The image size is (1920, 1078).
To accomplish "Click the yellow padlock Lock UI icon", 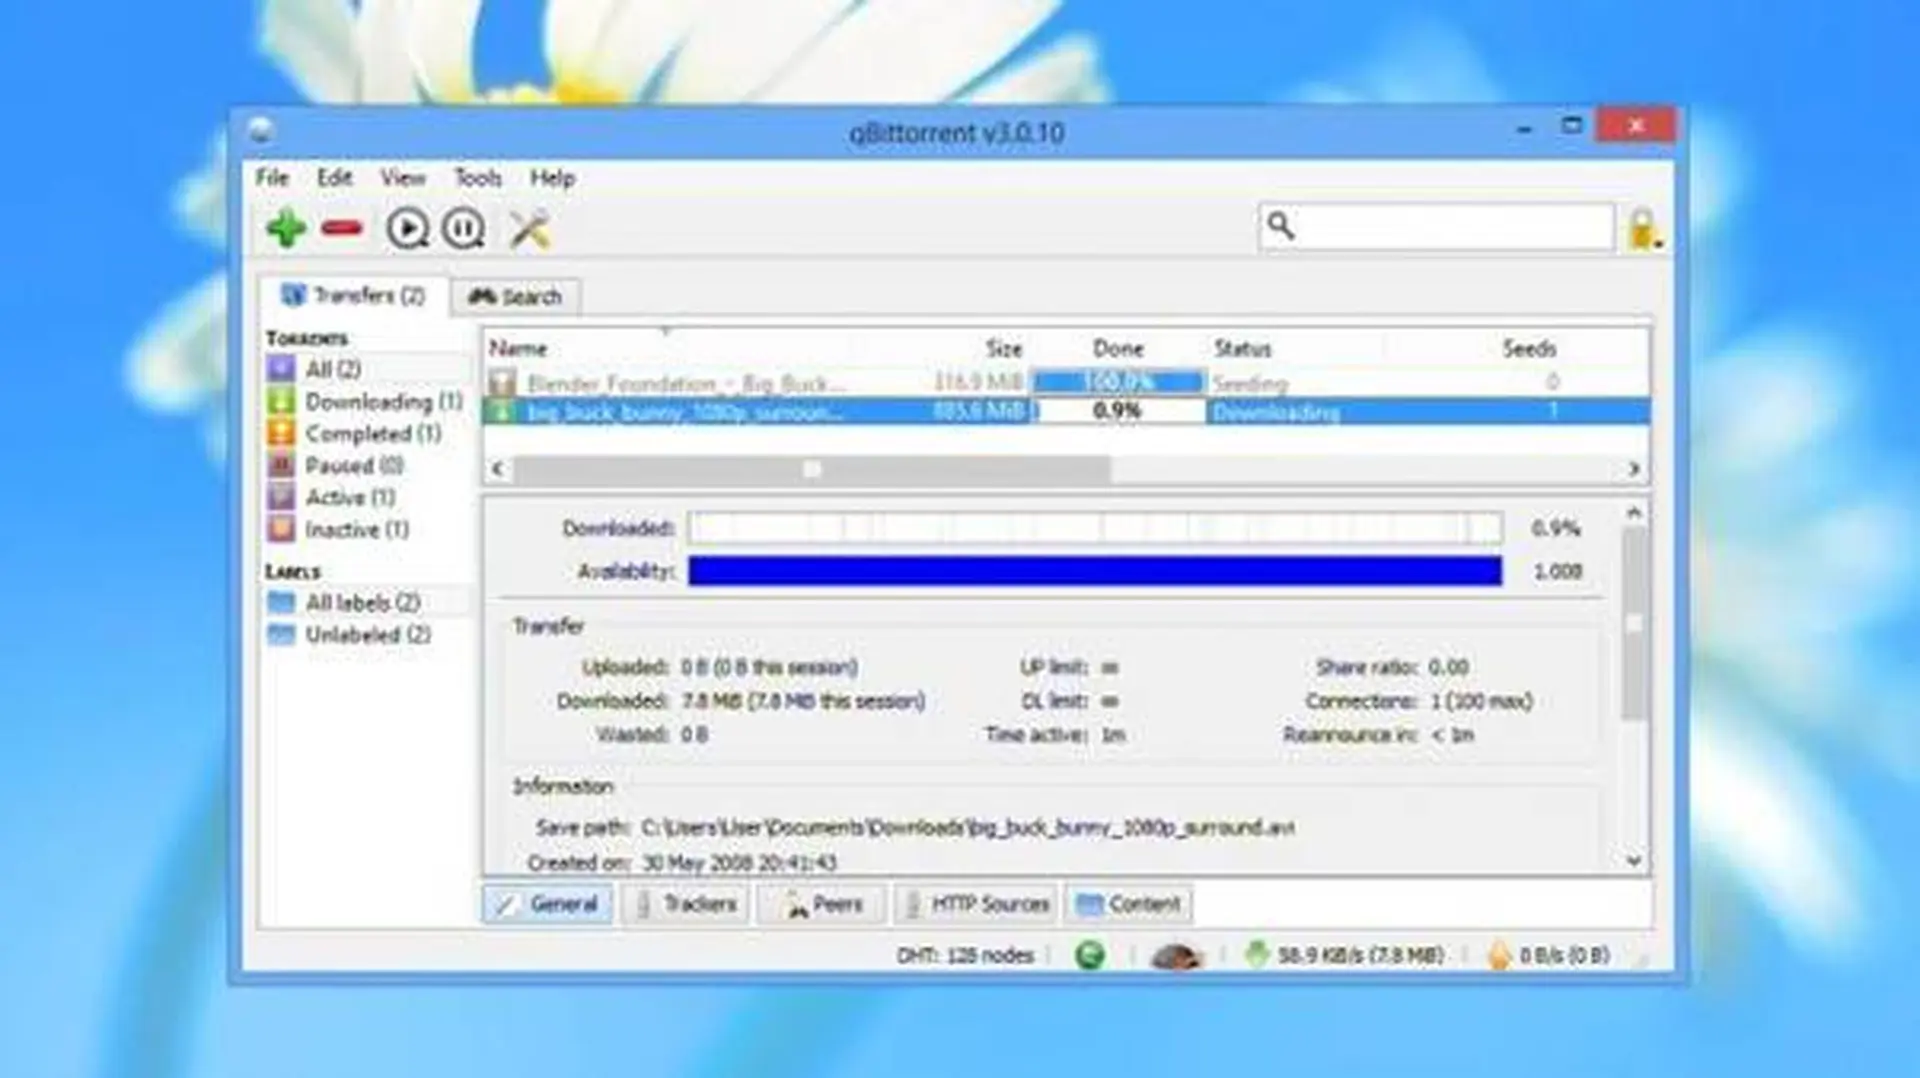I will click(x=1643, y=229).
